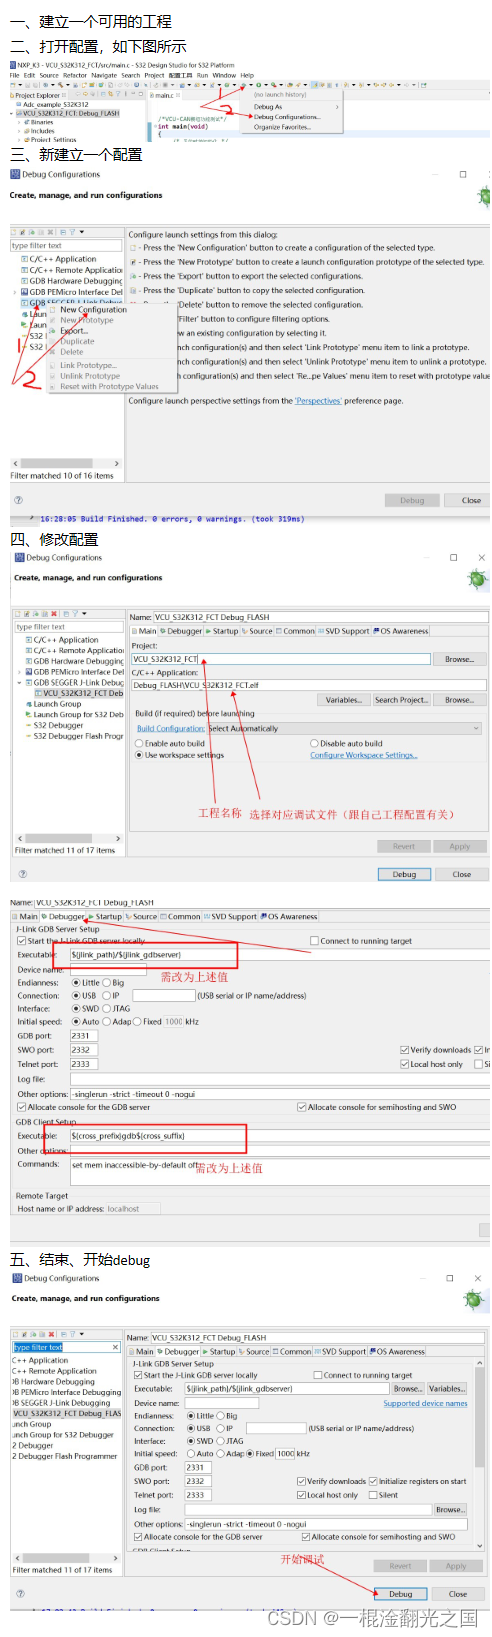
Task: Click the help question-mark icon in step-three dialog
Action: [17, 500]
